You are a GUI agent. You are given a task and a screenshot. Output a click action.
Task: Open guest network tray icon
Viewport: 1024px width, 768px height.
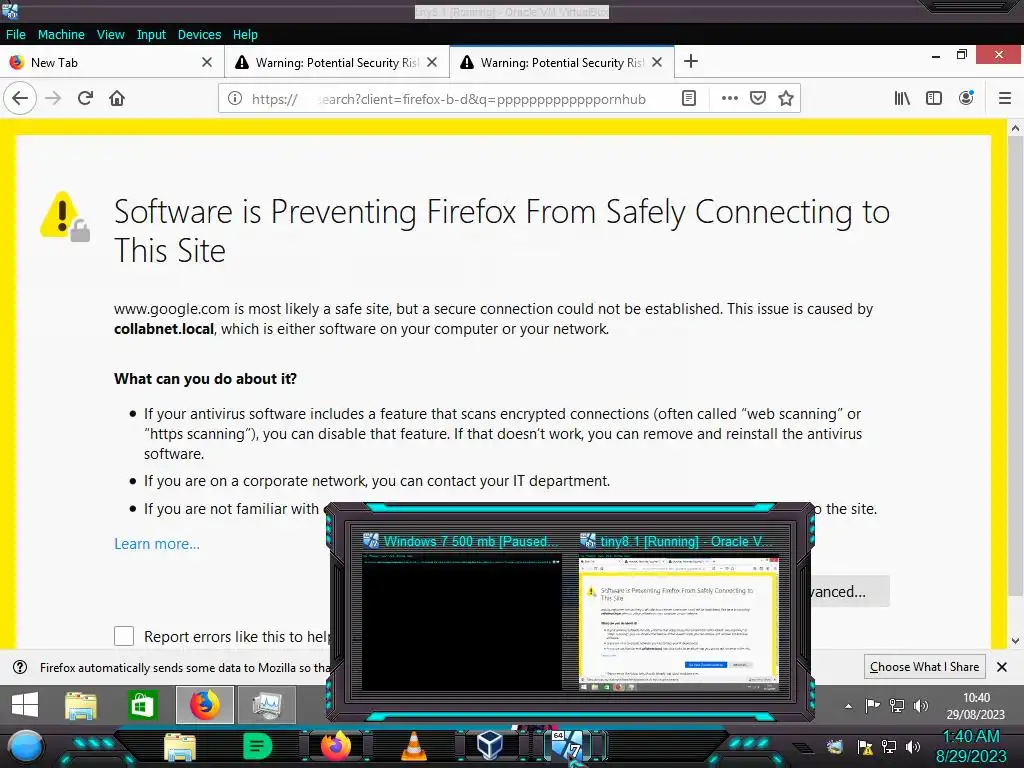coord(897,706)
